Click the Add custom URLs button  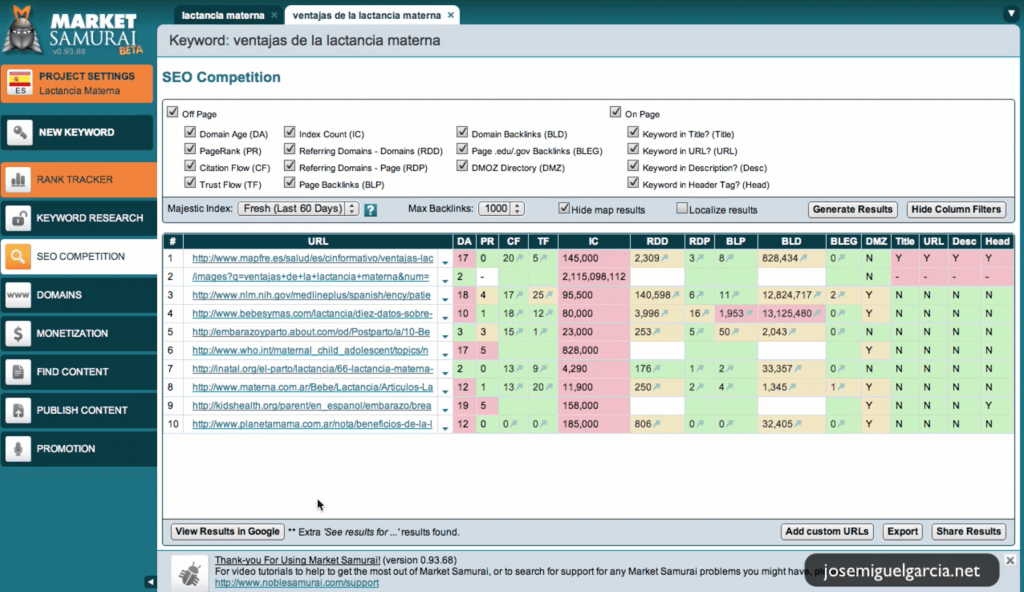tap(827, 531)
